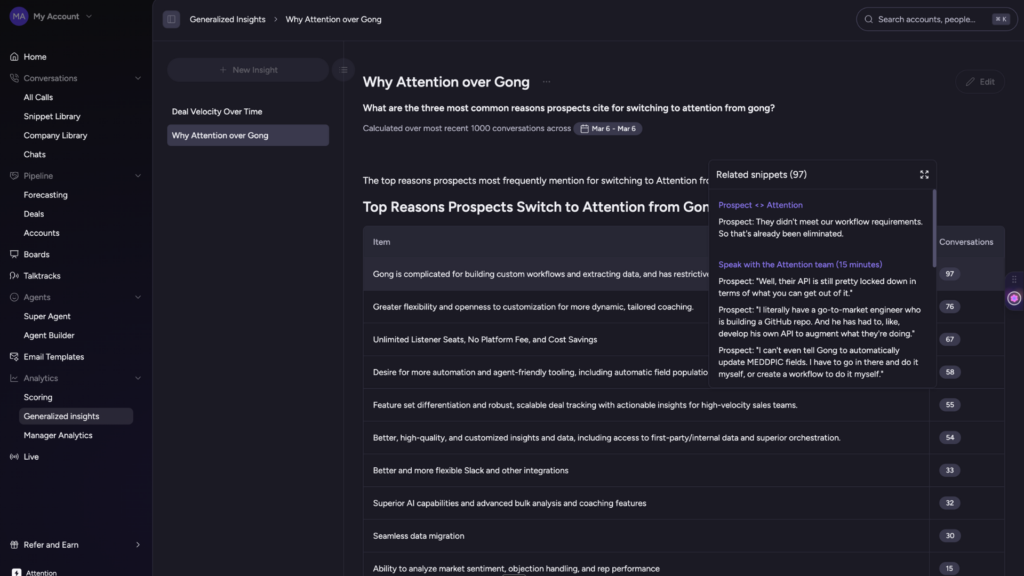
Task: Go to Chats
Action: pyautogui.click(x=34, y=154)
